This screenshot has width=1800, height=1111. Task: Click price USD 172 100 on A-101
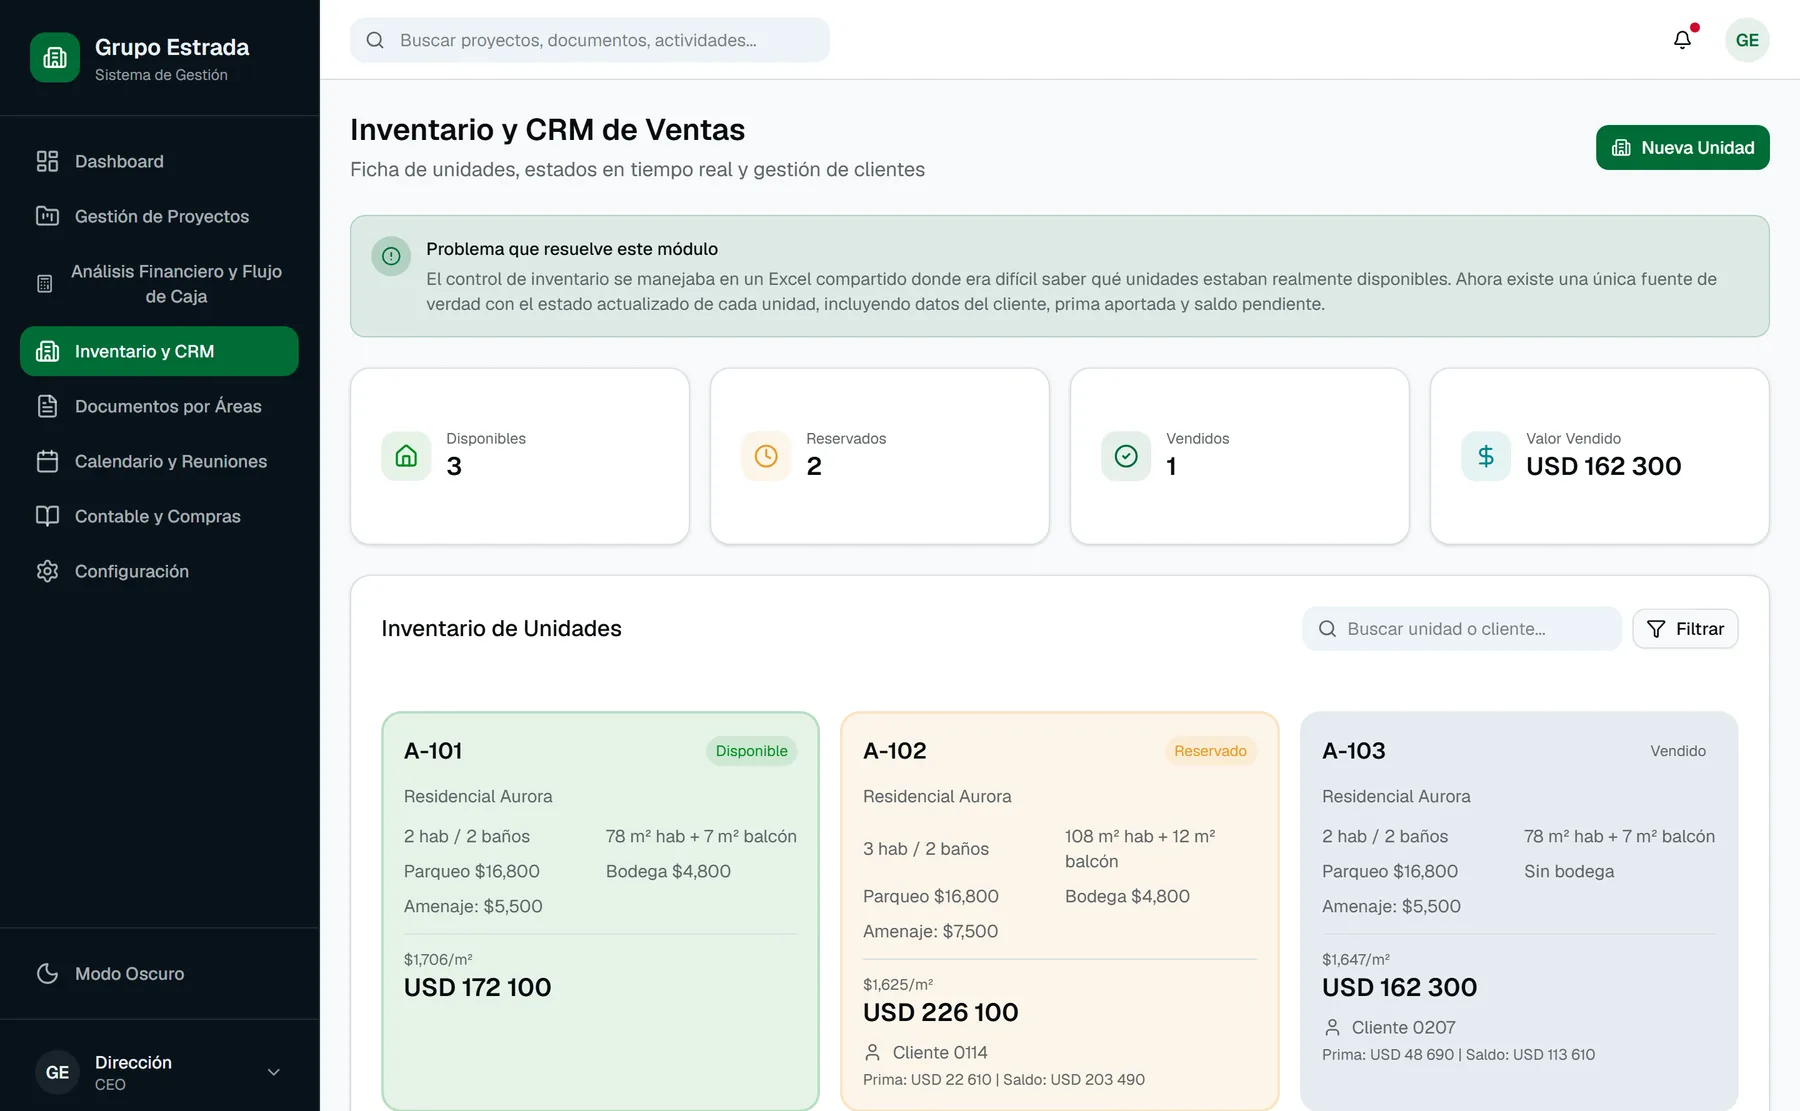coord(478,987)
